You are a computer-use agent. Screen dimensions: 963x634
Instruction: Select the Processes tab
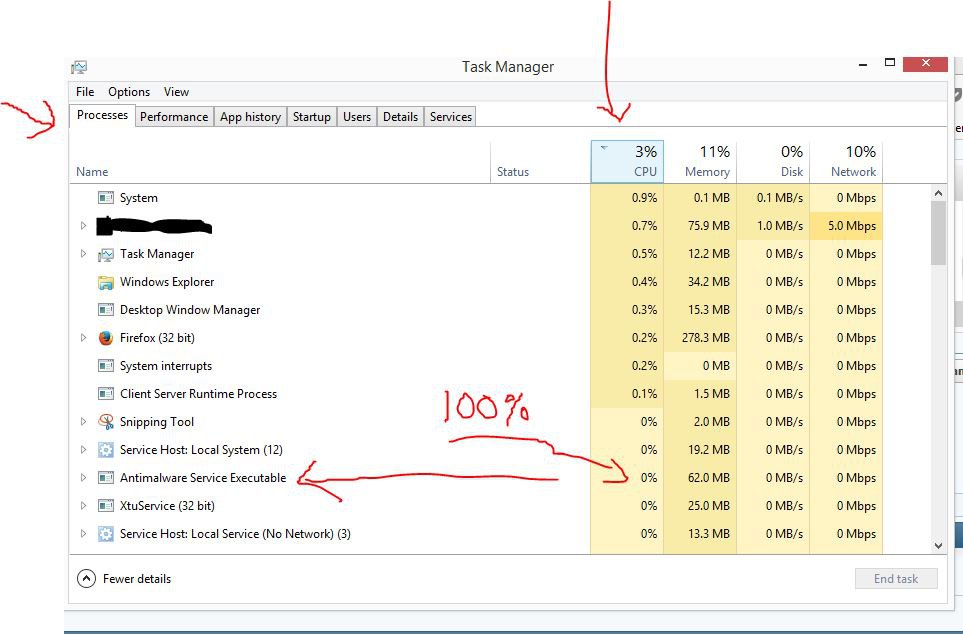tap(103, 115)
